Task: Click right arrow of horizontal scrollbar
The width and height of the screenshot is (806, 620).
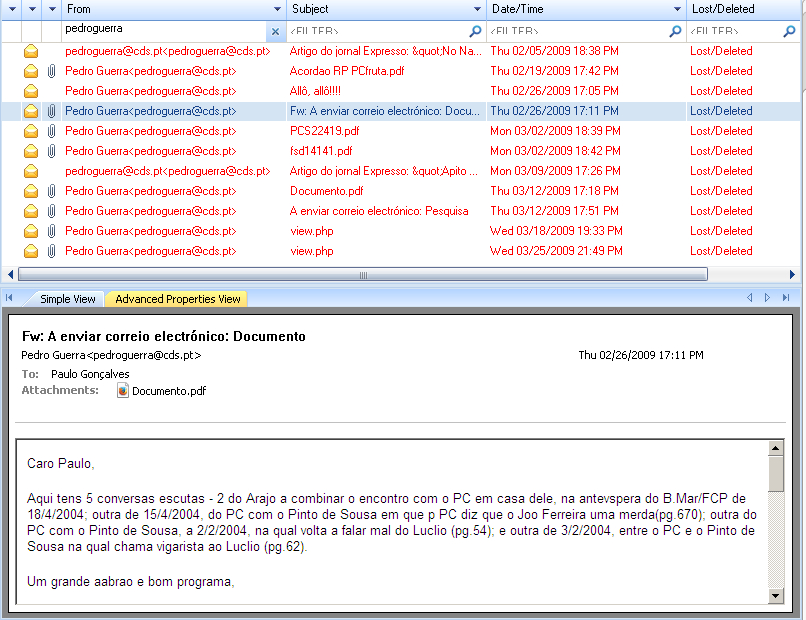Action: pos(792,275)
